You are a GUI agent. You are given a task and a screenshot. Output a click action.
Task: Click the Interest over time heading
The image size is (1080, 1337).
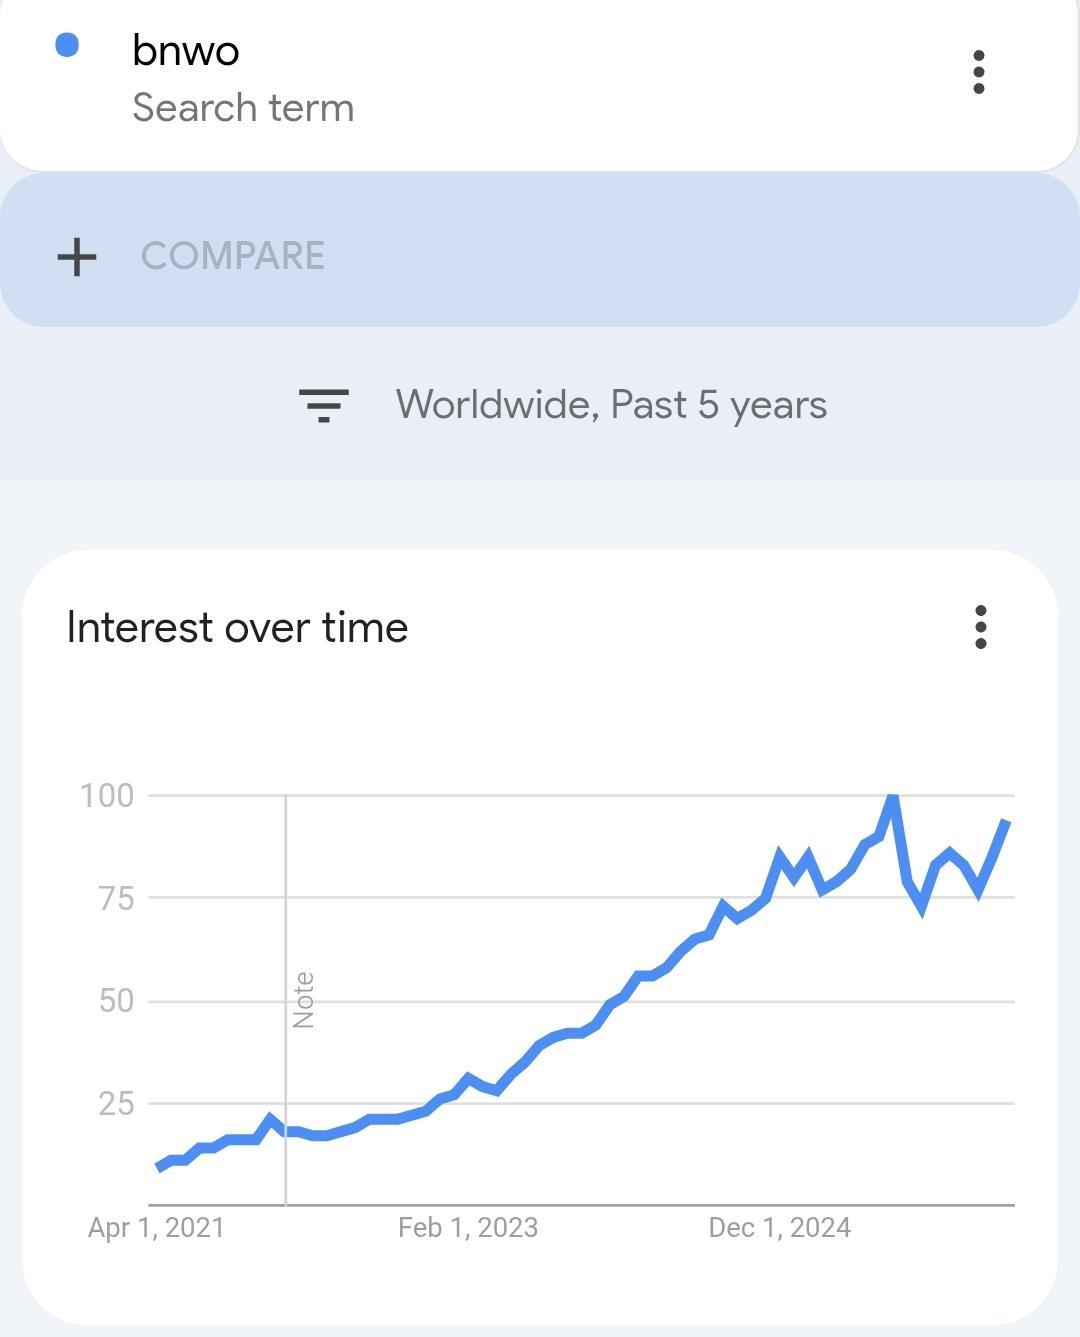coord(237,628)
